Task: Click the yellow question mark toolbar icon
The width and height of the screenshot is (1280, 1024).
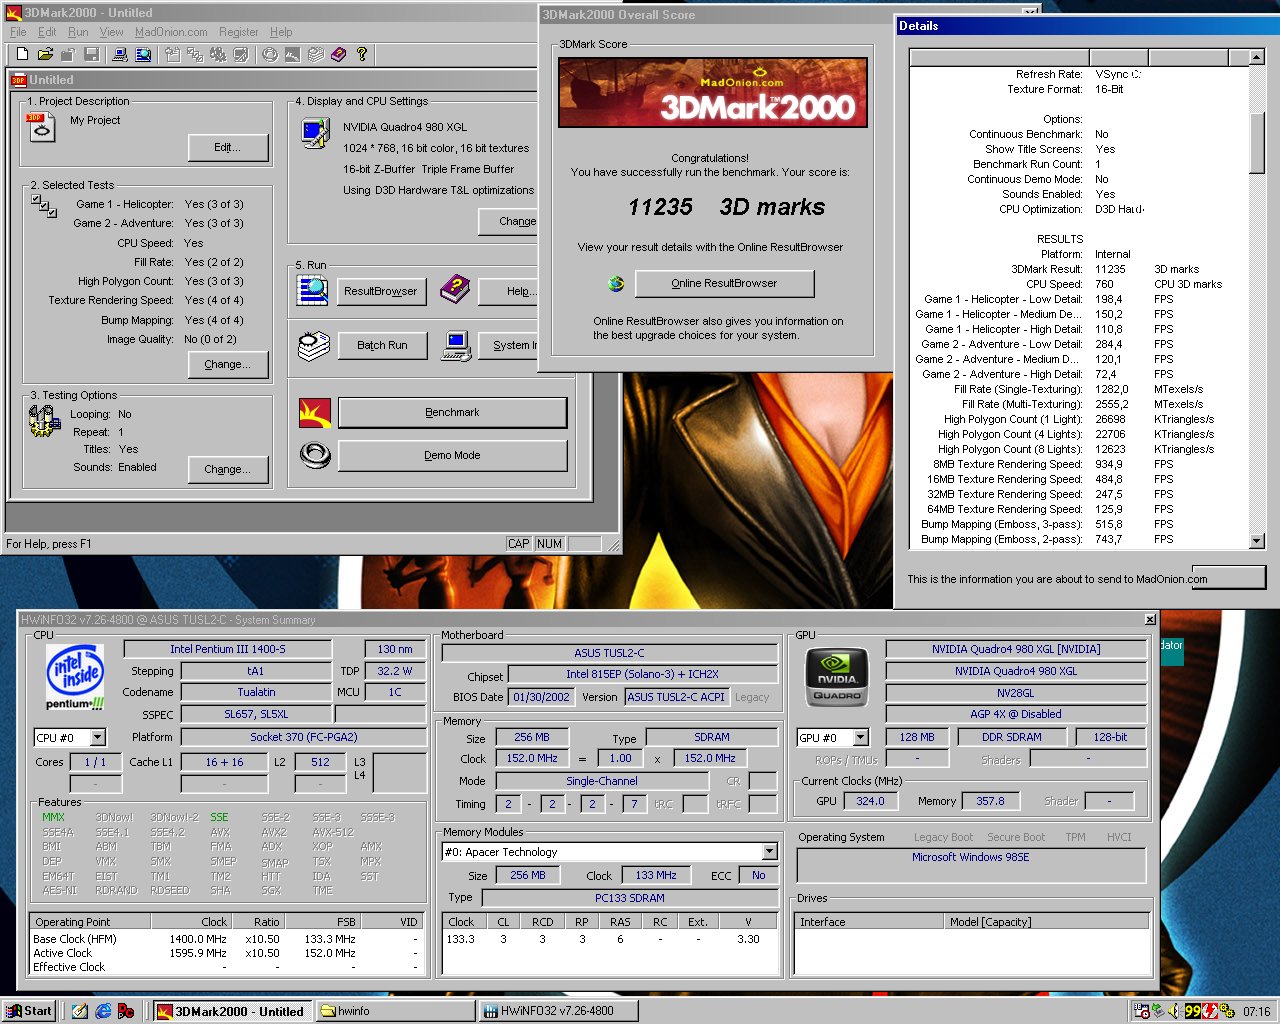Action: [362, 54]
